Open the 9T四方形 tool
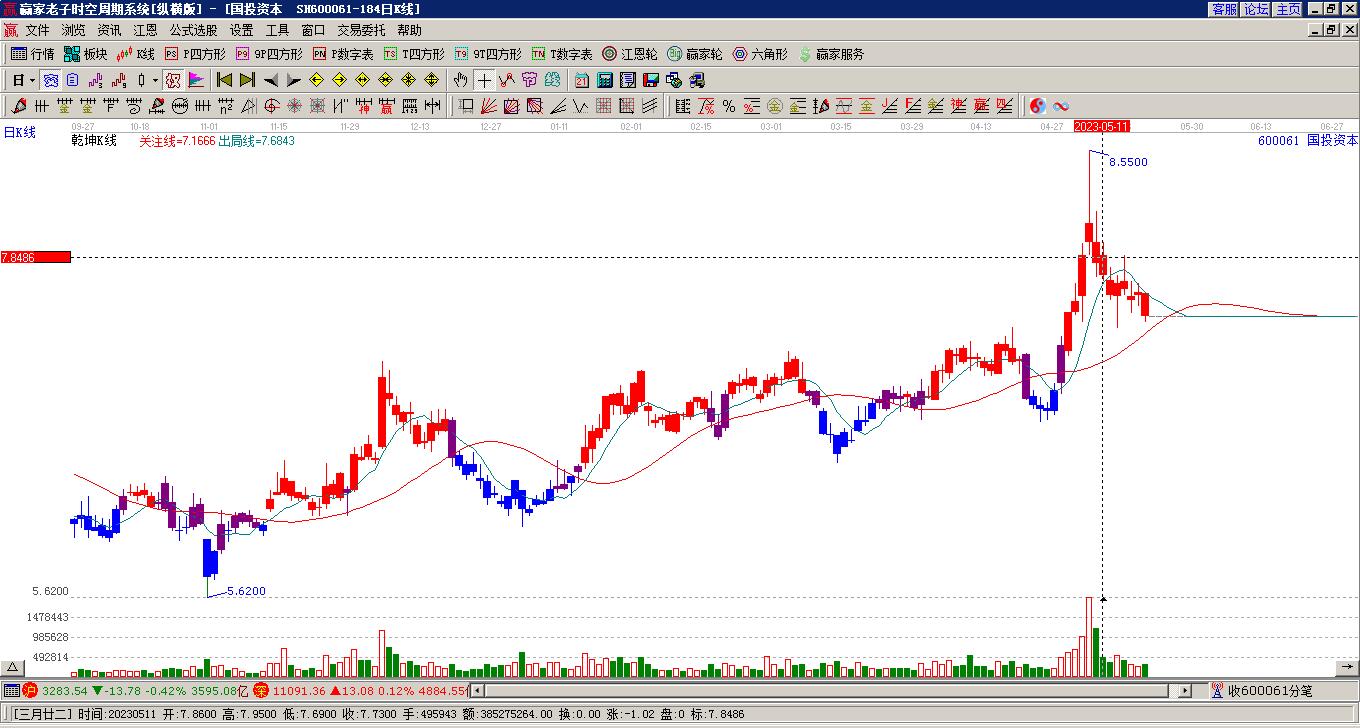1360x728 pixels. [x=488, y=54]
